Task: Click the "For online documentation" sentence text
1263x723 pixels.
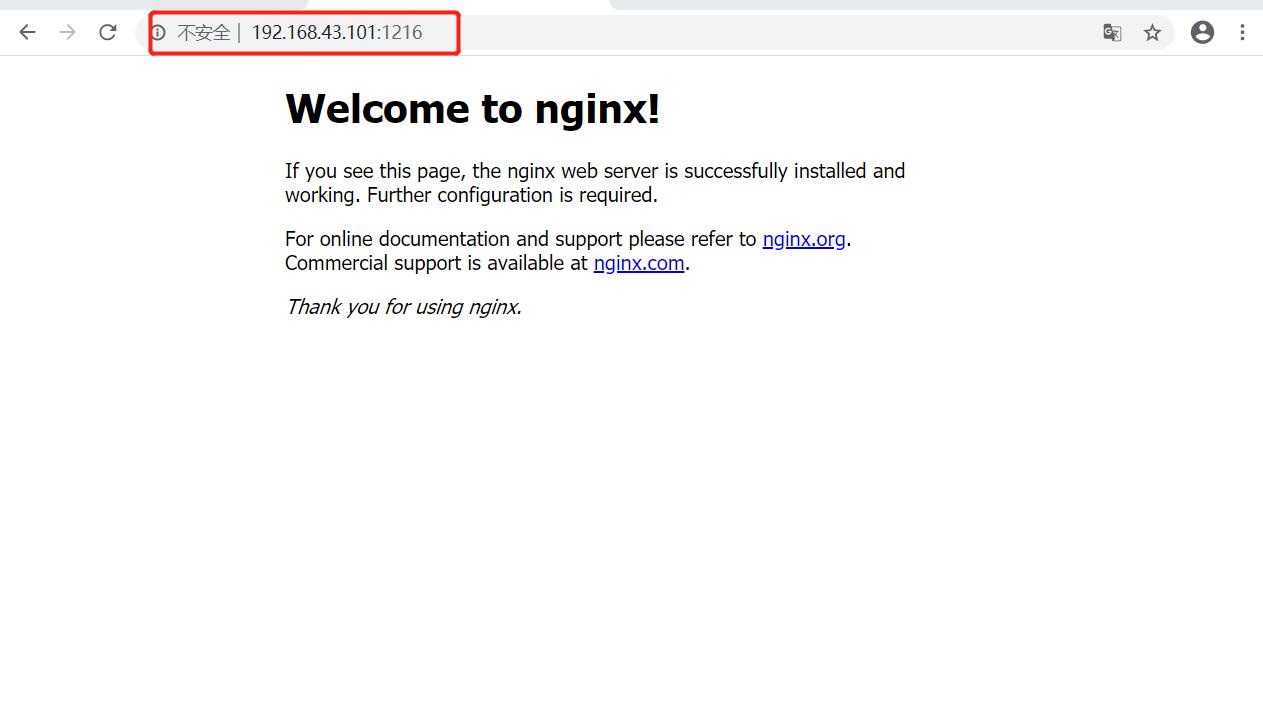Action: coord(520,239)
